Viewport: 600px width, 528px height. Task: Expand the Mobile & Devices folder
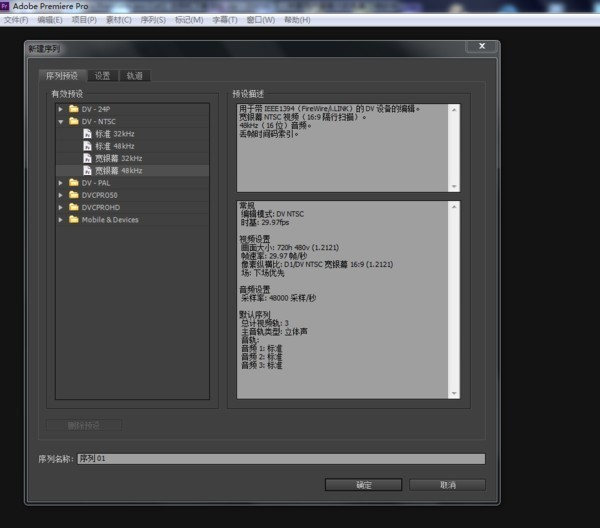click(x=60, y=220)
